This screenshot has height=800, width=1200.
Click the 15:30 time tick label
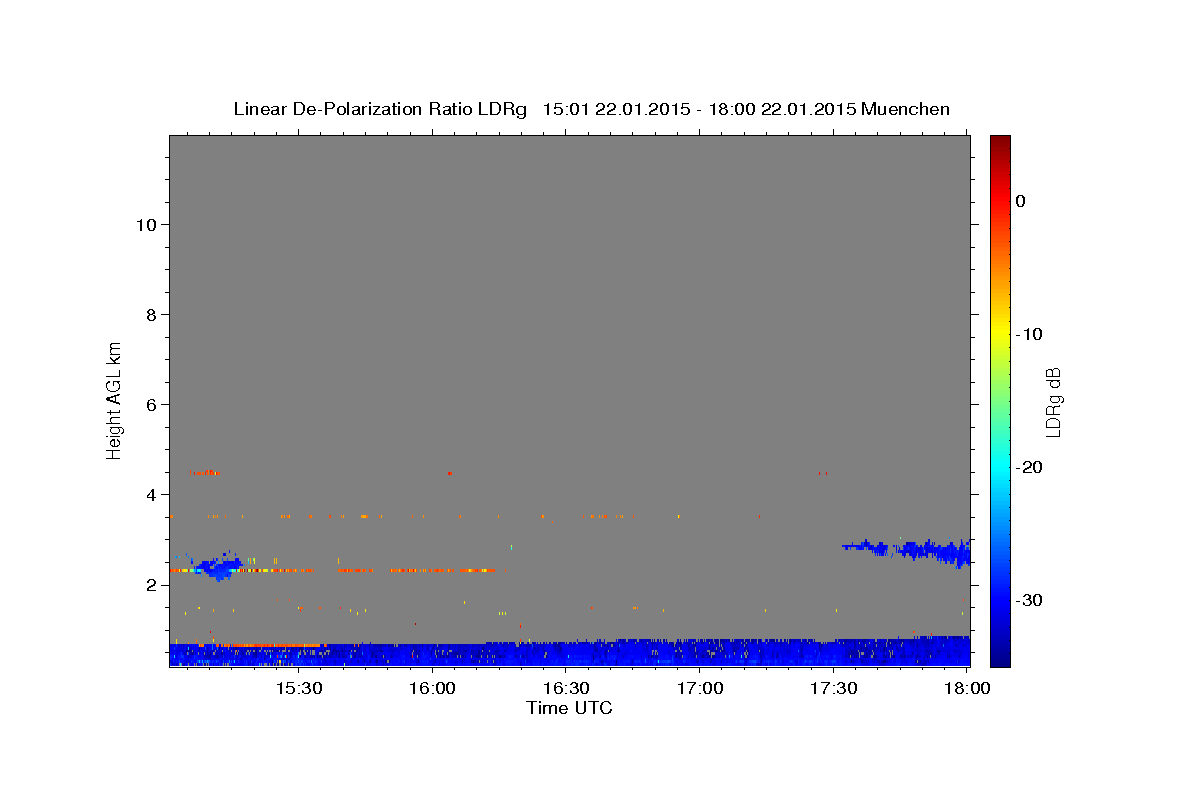pos(298,688)
